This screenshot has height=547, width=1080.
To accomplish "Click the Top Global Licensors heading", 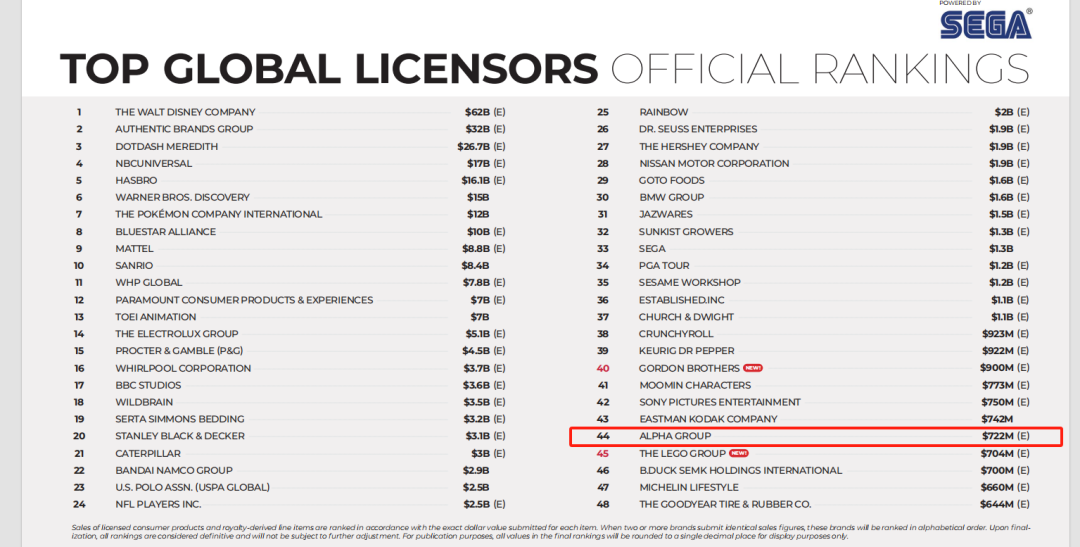I will [329, 69].
